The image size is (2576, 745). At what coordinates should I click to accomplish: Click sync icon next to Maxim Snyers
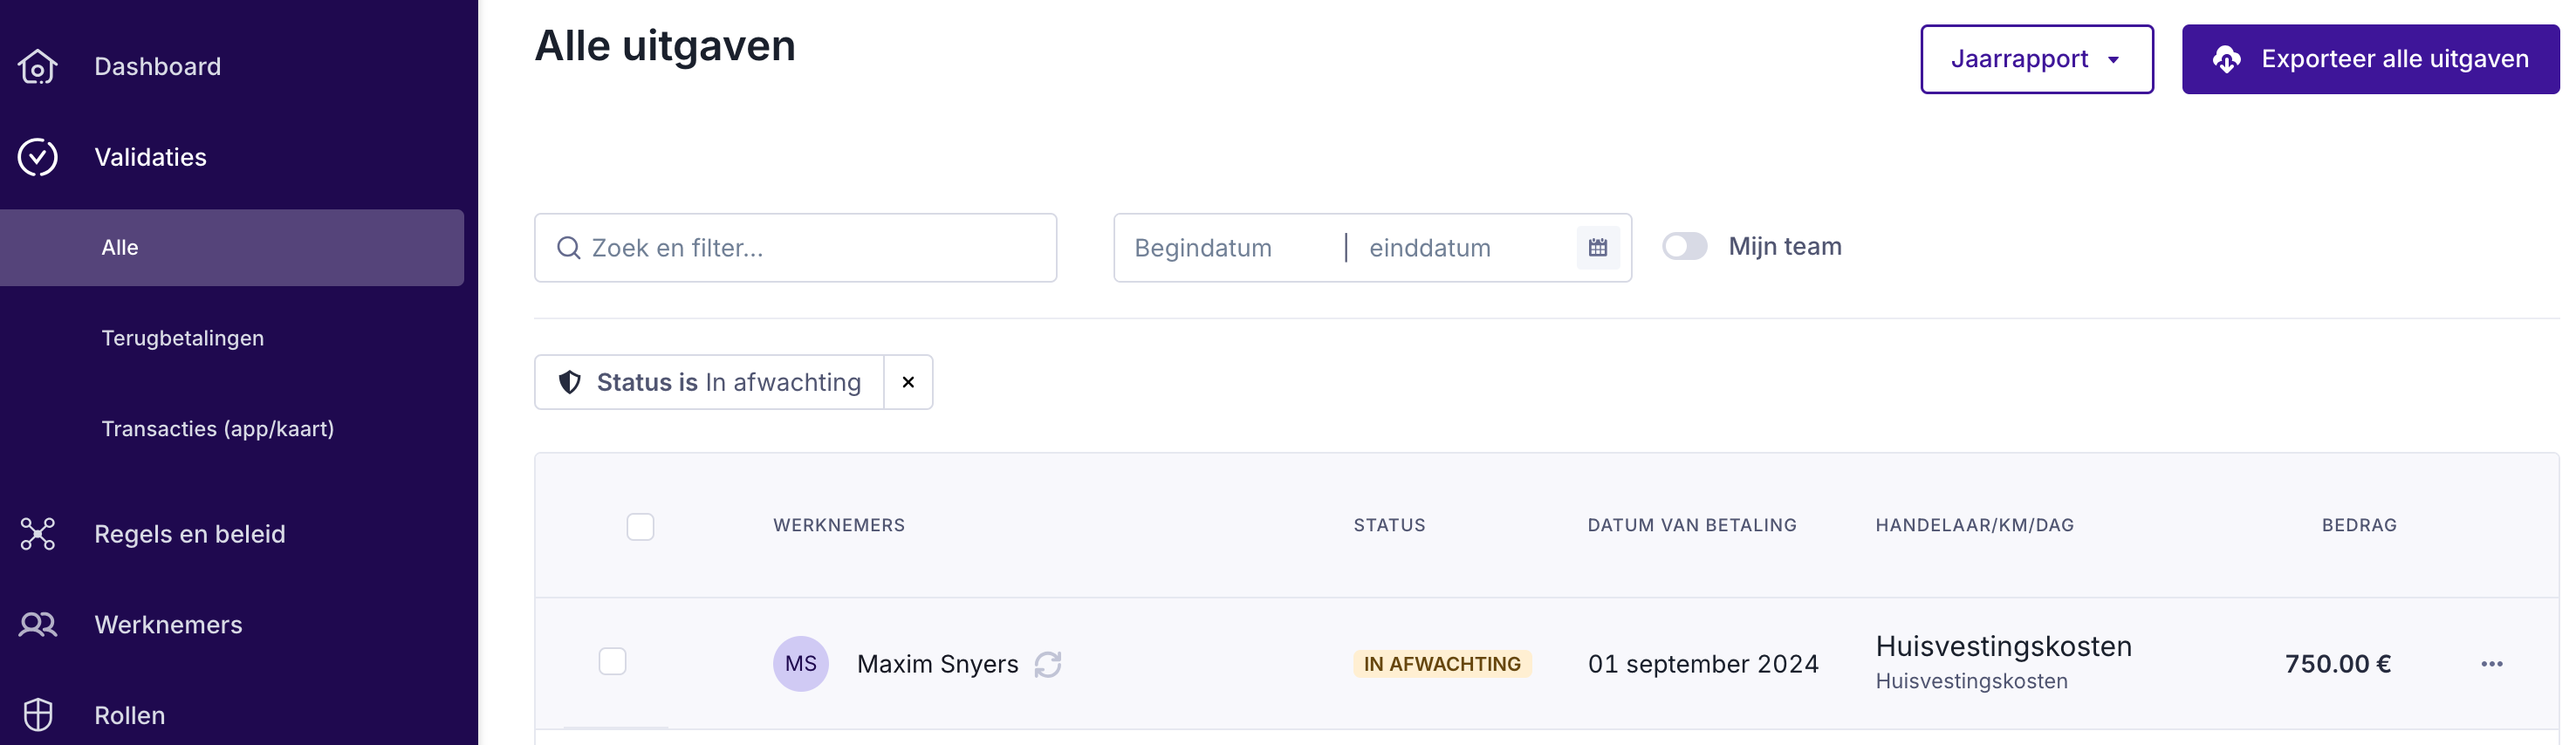click(1047, 664)
